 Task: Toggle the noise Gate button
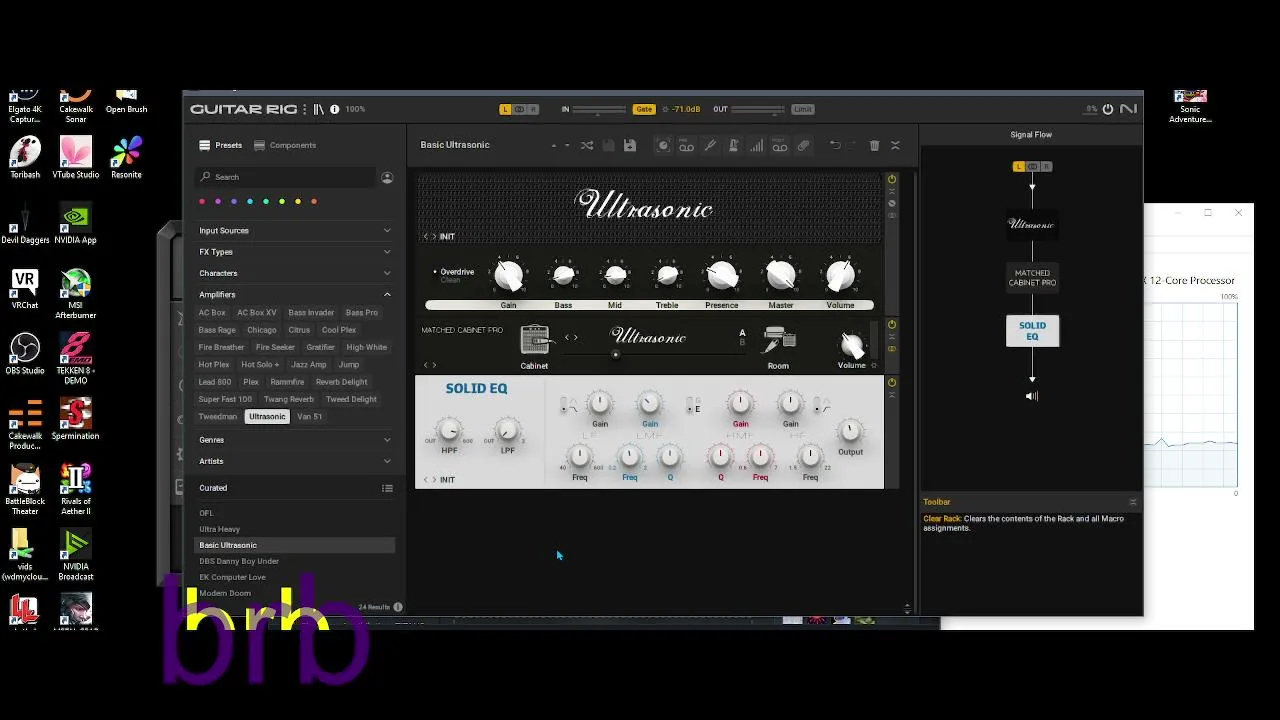click(x=644, y=109)
